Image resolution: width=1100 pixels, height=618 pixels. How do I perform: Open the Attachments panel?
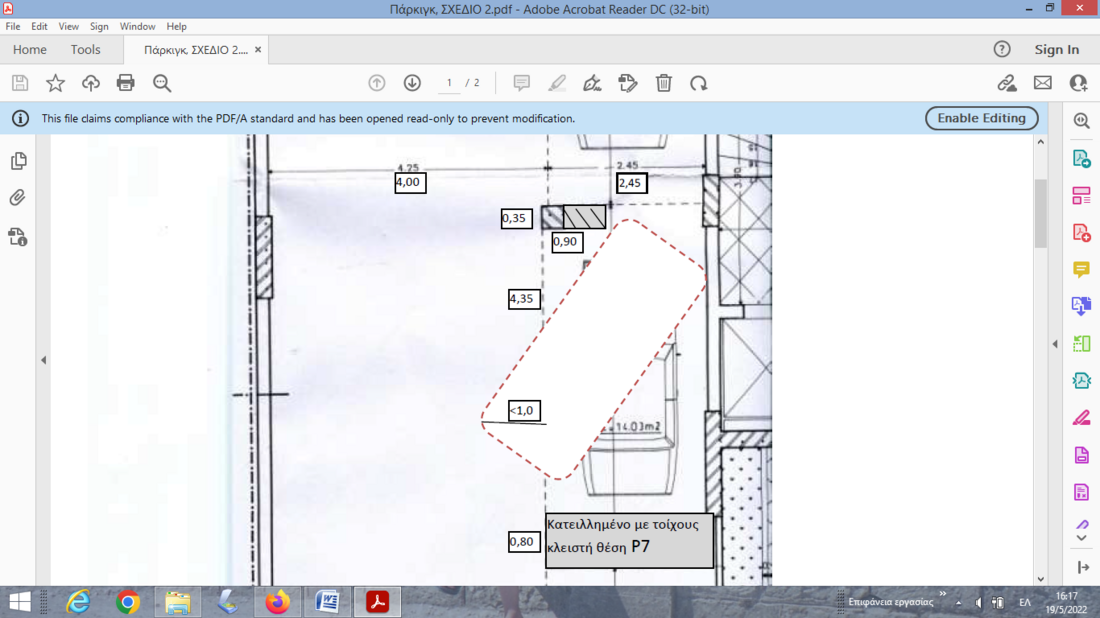click(x=16, y=198)
